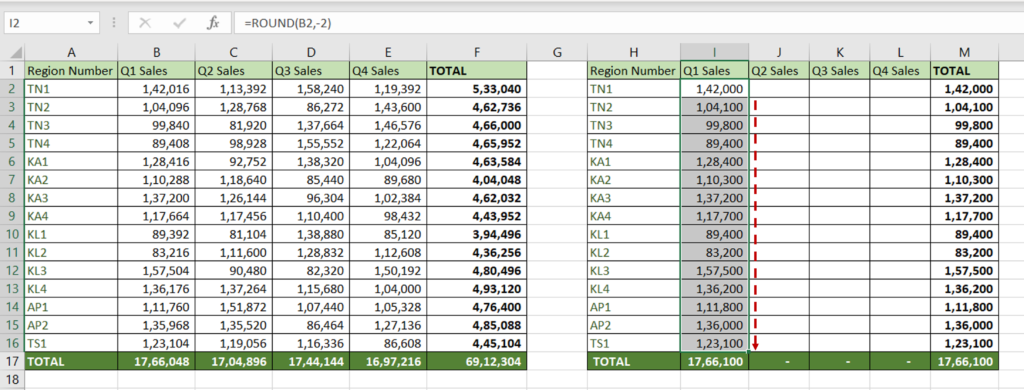The width and height of the screenshot is (1024, 390).
Task: Click cell I17 with total 17,66,100
Action: click(714, 361)
